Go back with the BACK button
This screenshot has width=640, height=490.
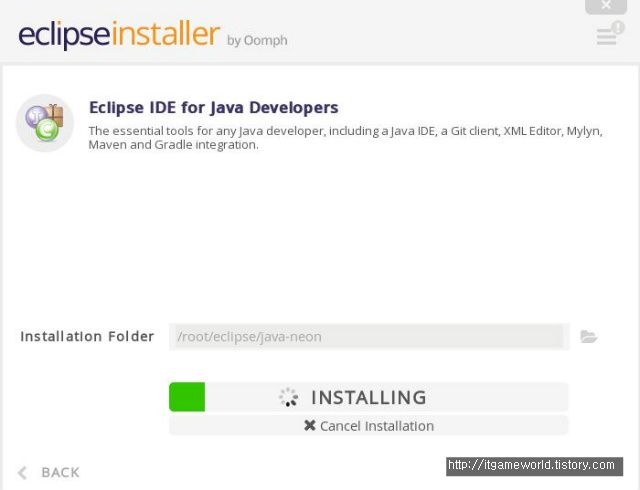tap(49, 472)
